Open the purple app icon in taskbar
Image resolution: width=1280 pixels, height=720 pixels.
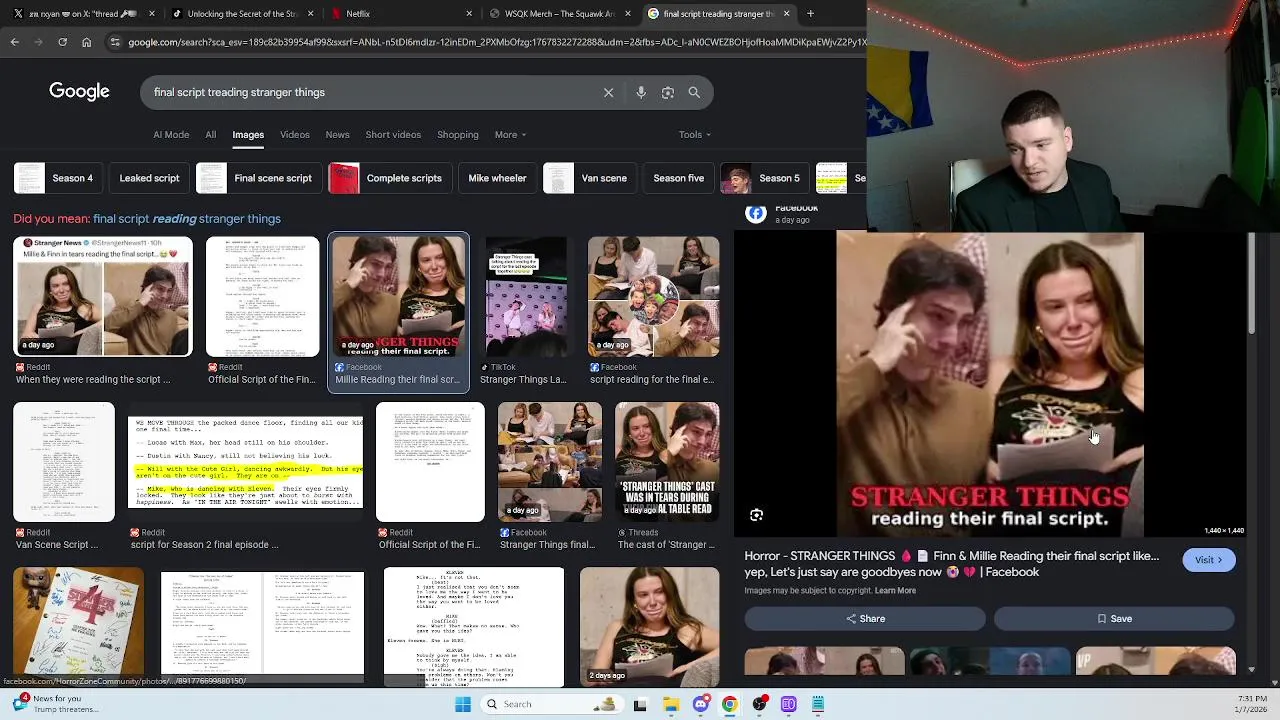(x=788, y=704)
